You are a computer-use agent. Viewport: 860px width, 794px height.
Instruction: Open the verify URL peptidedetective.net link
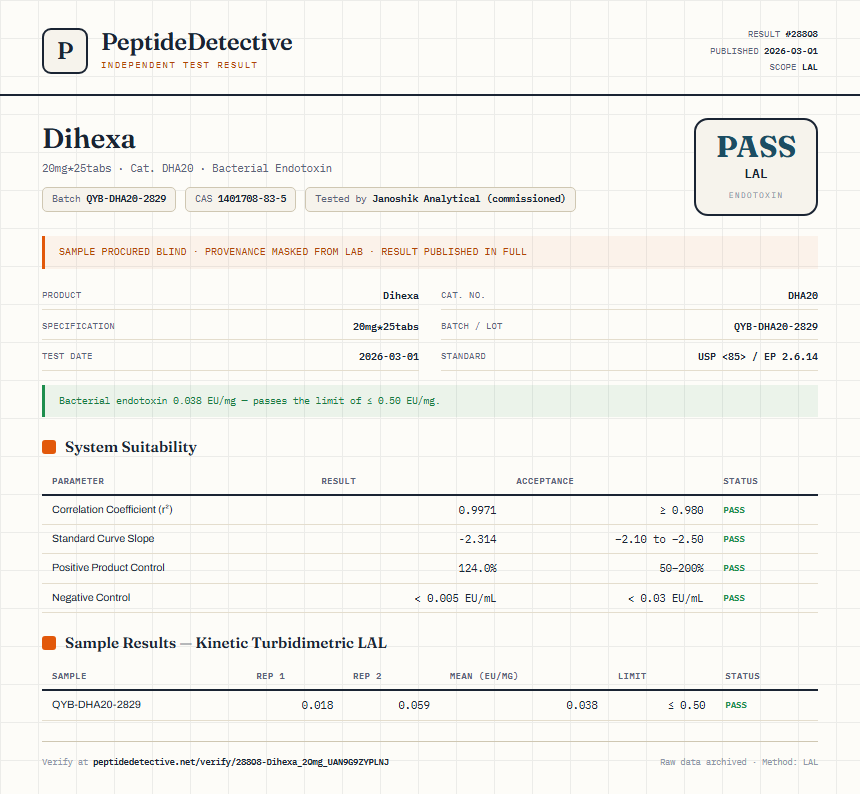coord(241,762)
